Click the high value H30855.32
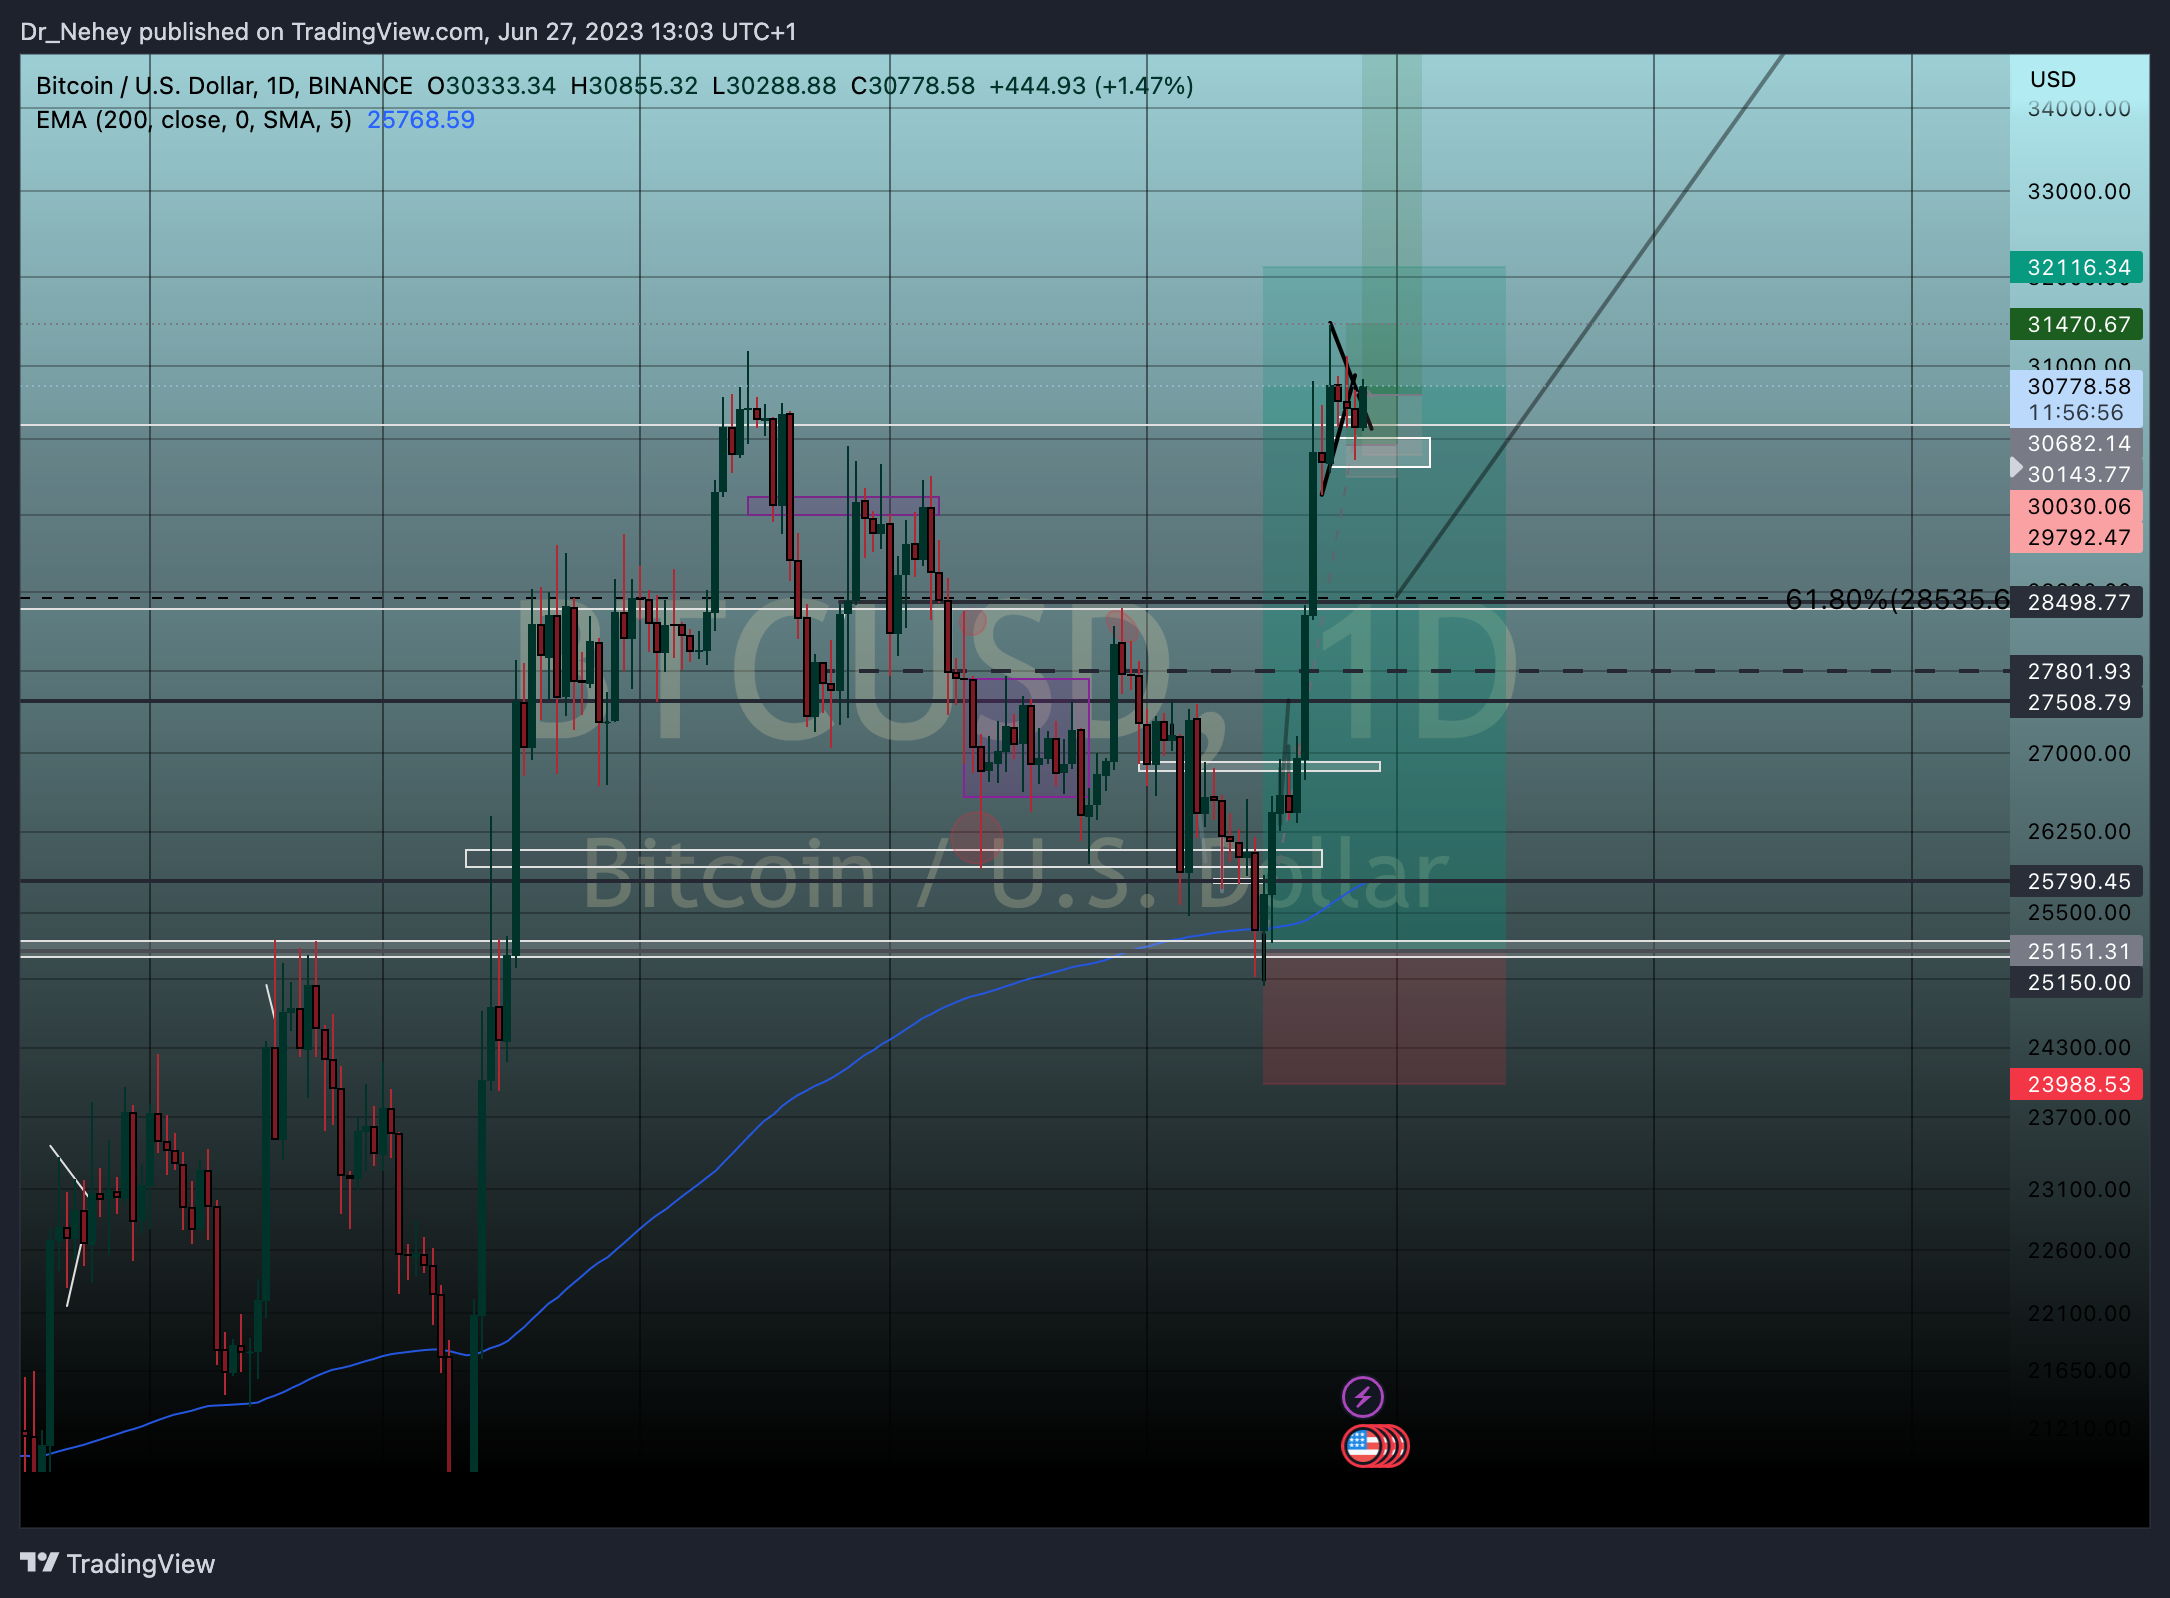The image size is (2170, 1598). [634, 86]
